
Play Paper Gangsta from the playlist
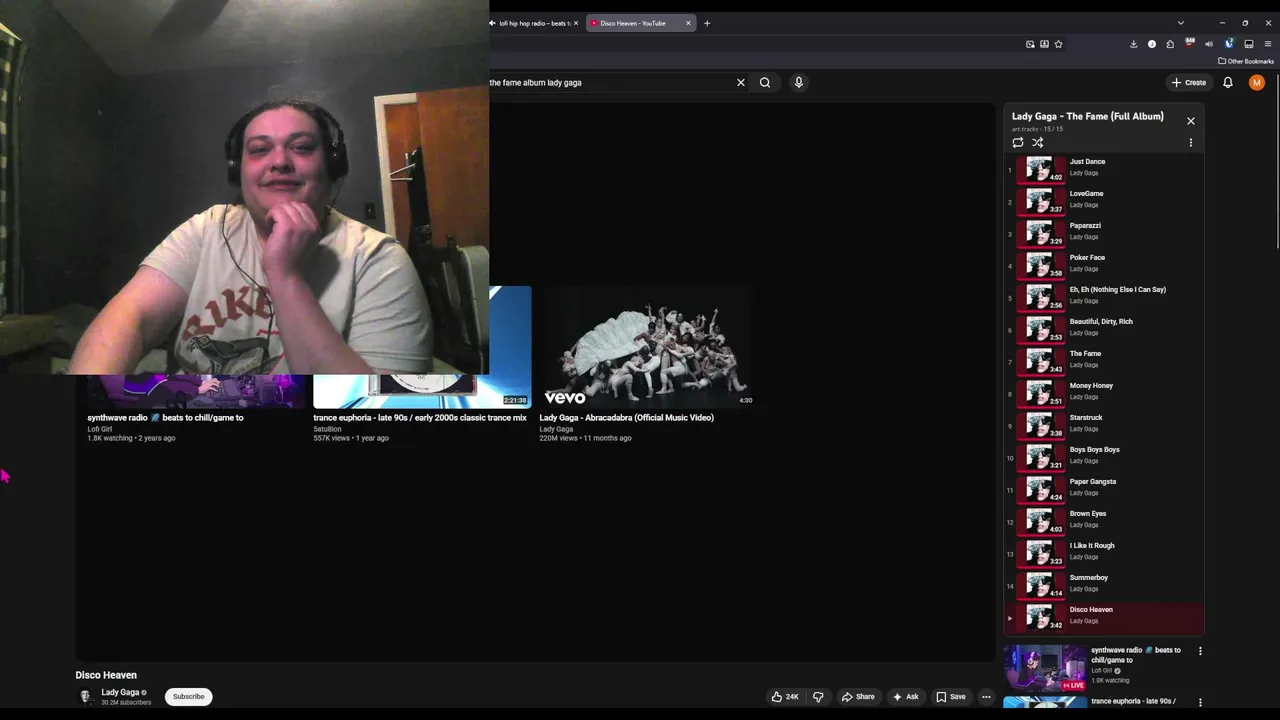pyautogui.click(x=1105, y=490)
